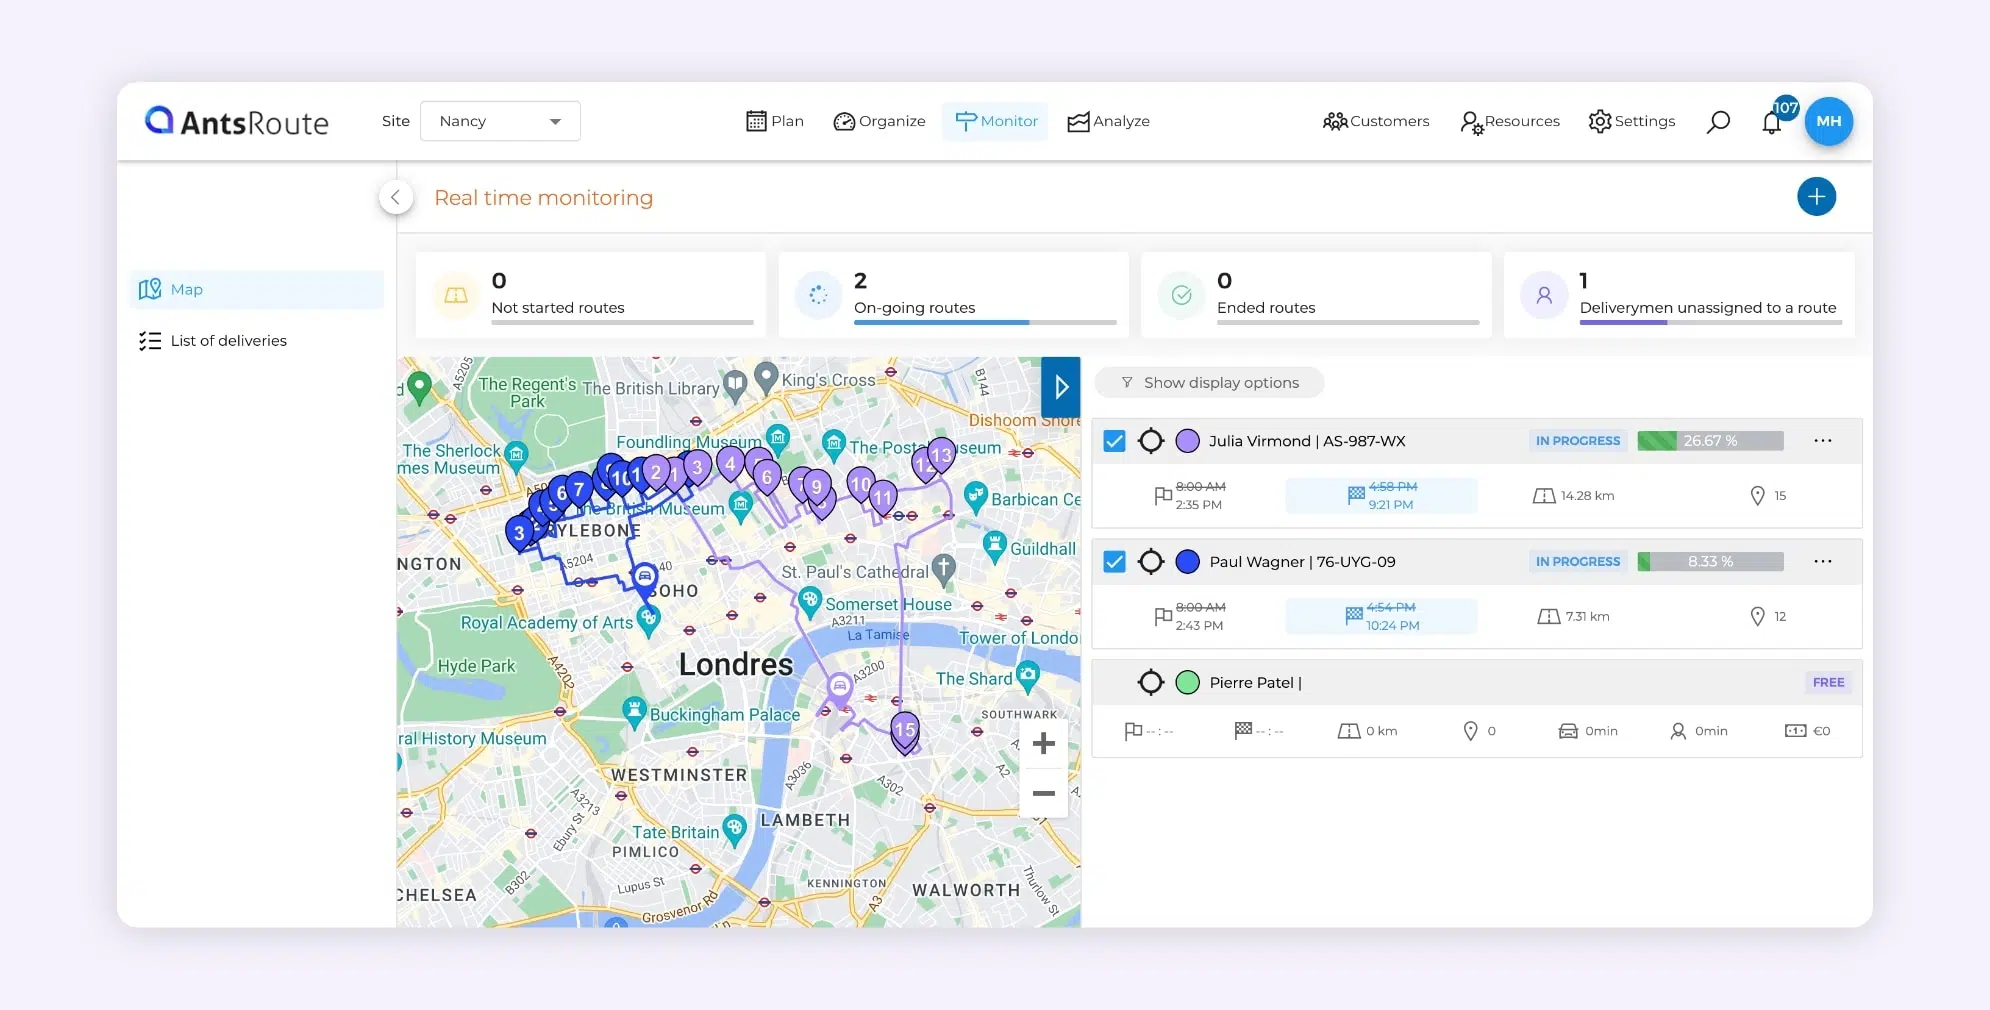
Task: Collapse the sidebar with the back chevron
Action: pyautogui.click(x=396, y=197)
